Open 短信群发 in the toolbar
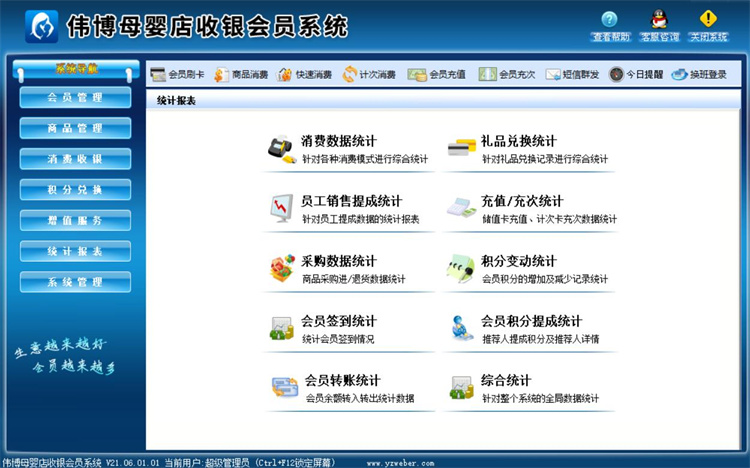Screen dimensions: 750x468 pos(572,75)
